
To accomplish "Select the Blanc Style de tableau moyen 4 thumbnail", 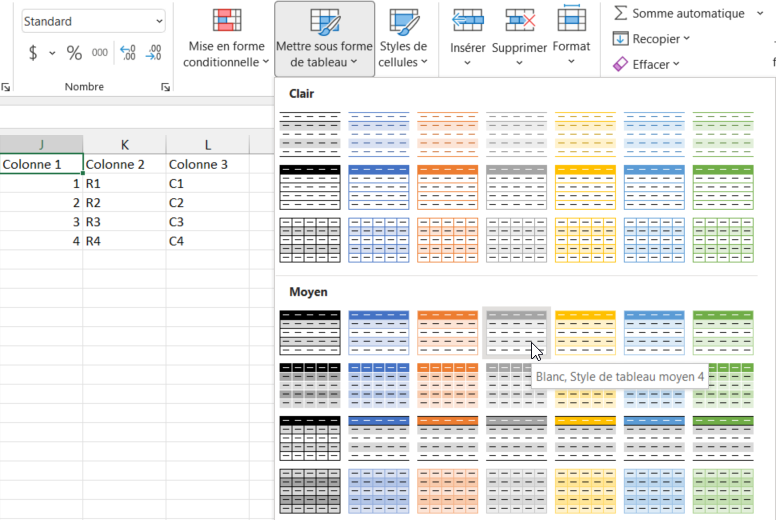I will (516, 332).
